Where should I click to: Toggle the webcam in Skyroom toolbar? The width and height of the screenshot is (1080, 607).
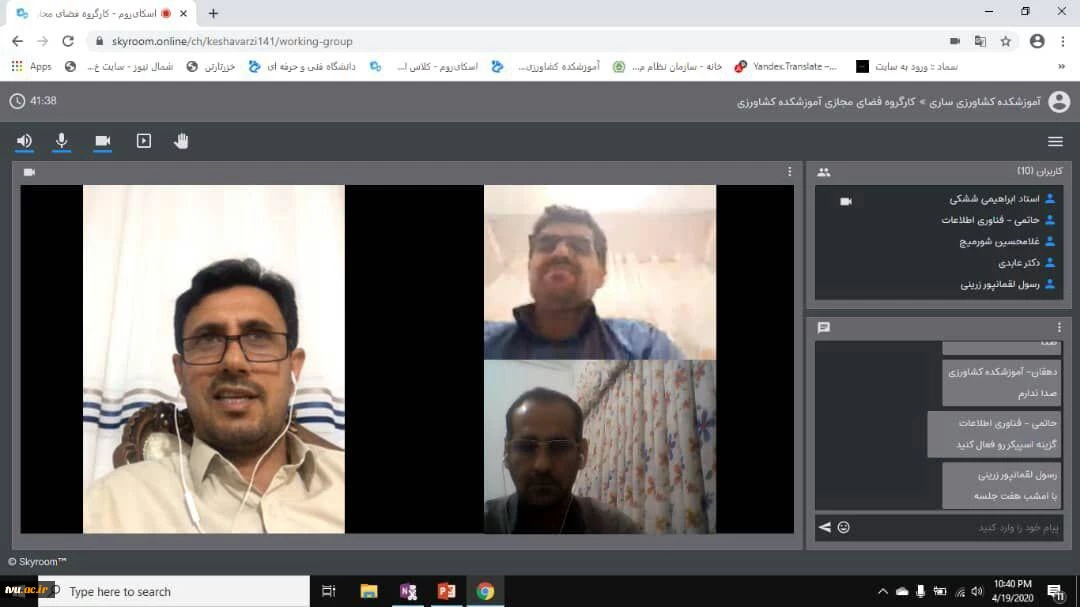click(x=102, y=141)
